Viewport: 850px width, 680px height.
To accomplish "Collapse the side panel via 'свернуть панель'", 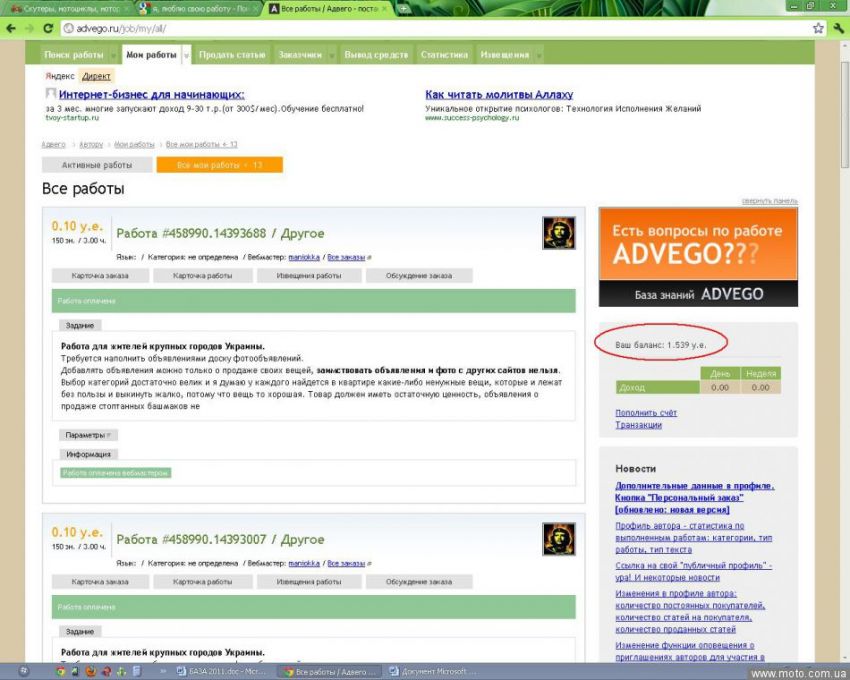I will (769, 201).
